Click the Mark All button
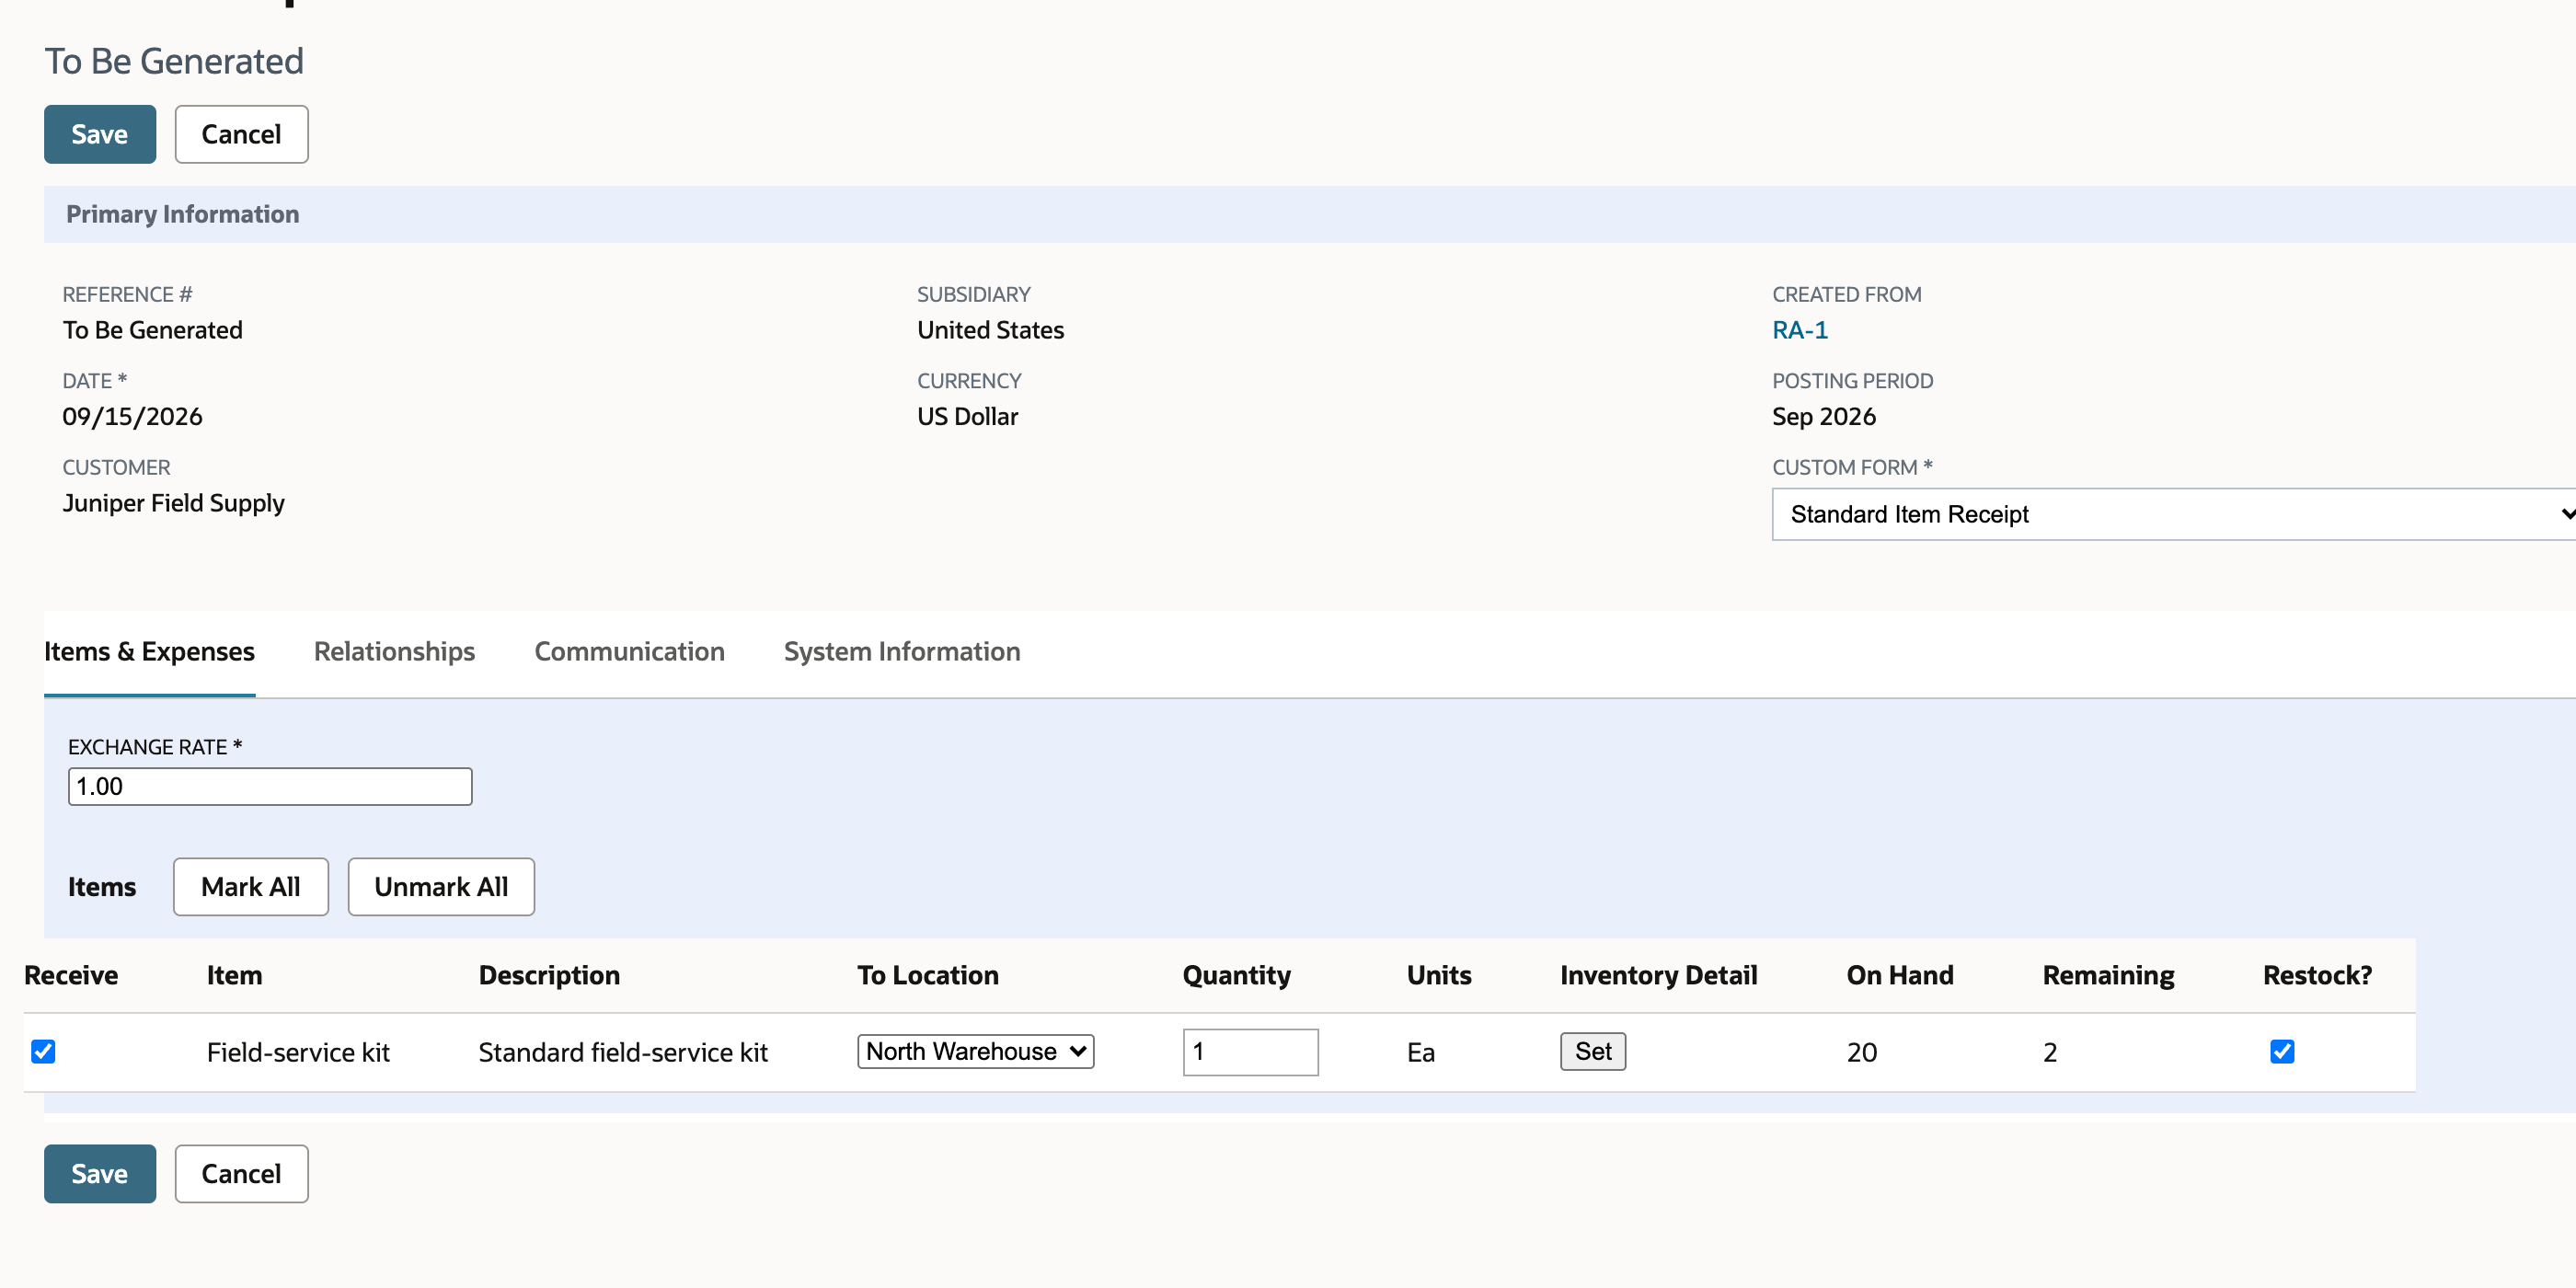 [250, 886]
